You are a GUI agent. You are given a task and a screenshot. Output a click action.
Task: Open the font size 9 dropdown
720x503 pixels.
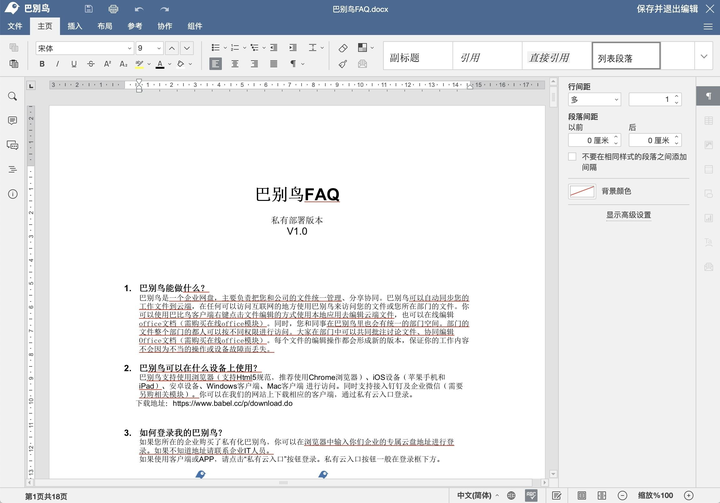(159, 48)
